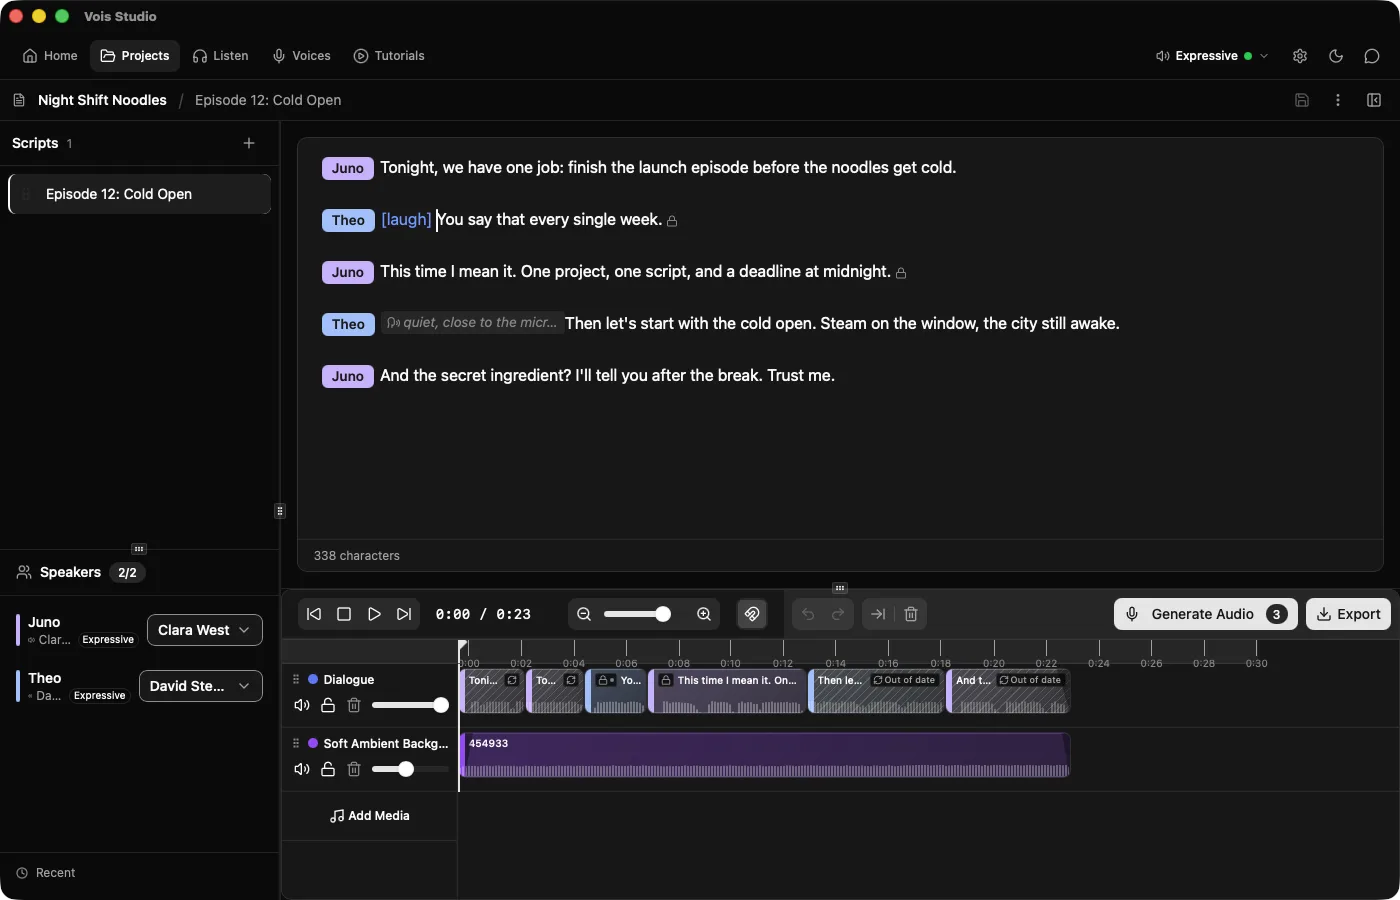Screen dimensions: 1400x900
Task: Open the three-dot more options menu
Action: click(x=1338, y=100)
